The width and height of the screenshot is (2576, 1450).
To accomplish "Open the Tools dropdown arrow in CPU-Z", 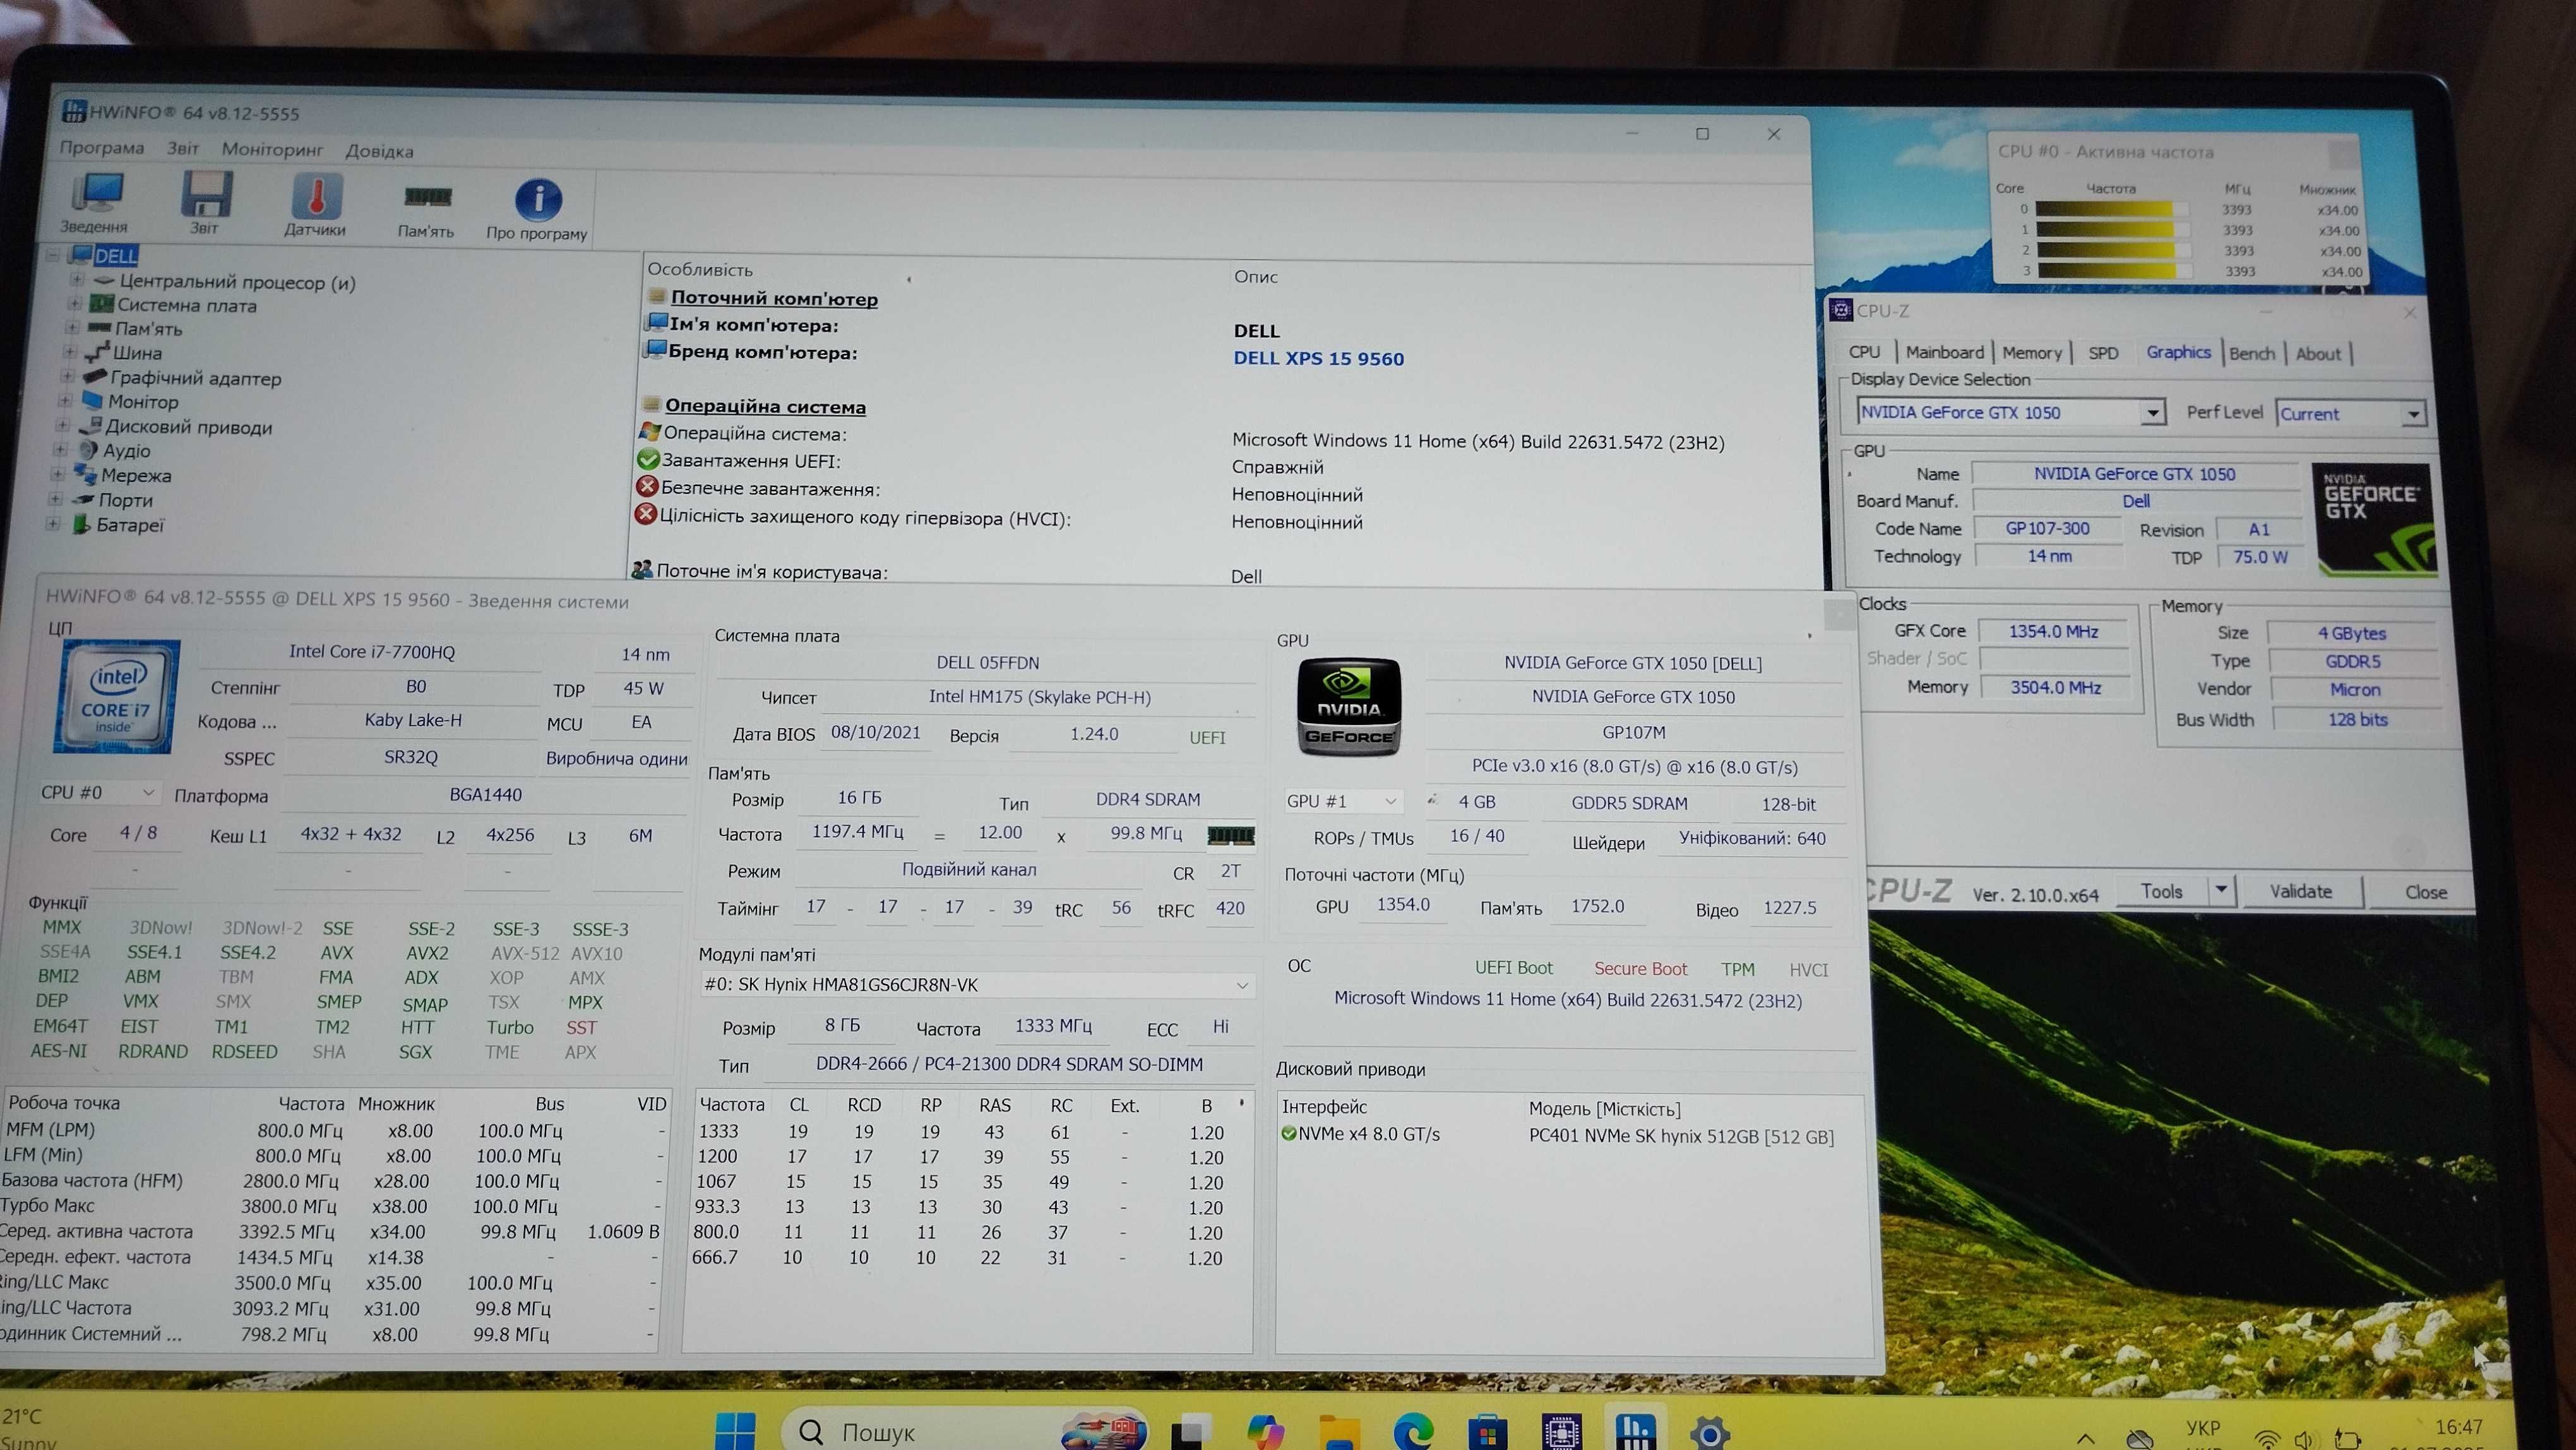I will (x=2221, y=889).
